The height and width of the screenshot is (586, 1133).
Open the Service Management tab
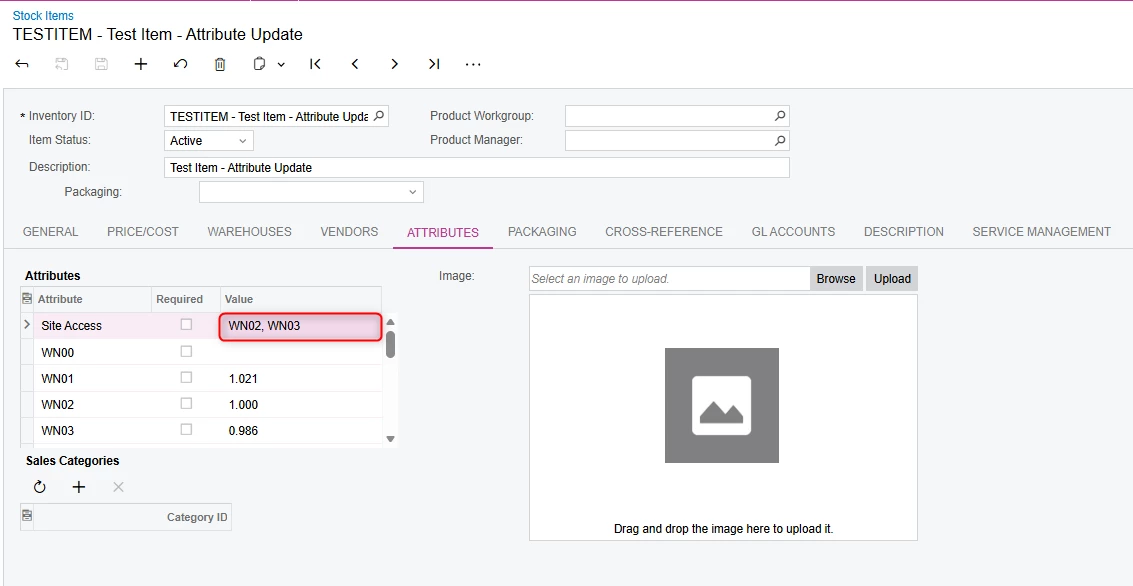coord(1041,232)
